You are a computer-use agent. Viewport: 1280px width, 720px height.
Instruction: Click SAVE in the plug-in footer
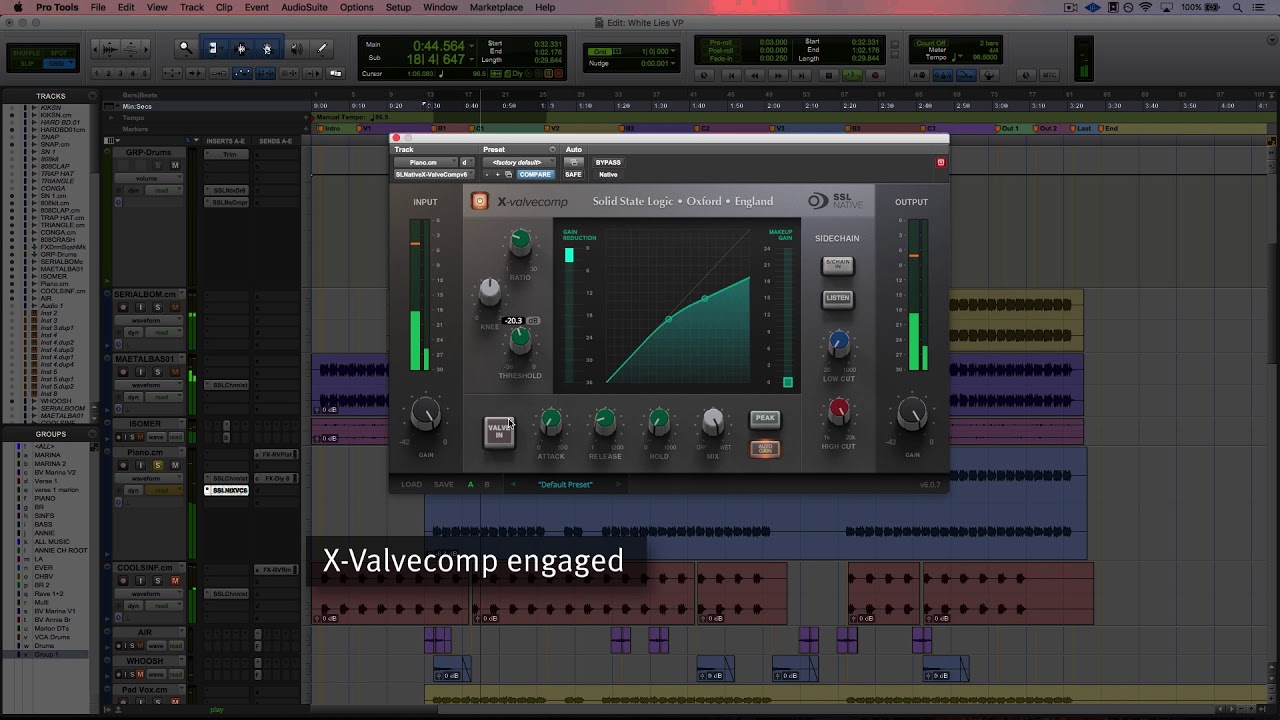point(444,485)
